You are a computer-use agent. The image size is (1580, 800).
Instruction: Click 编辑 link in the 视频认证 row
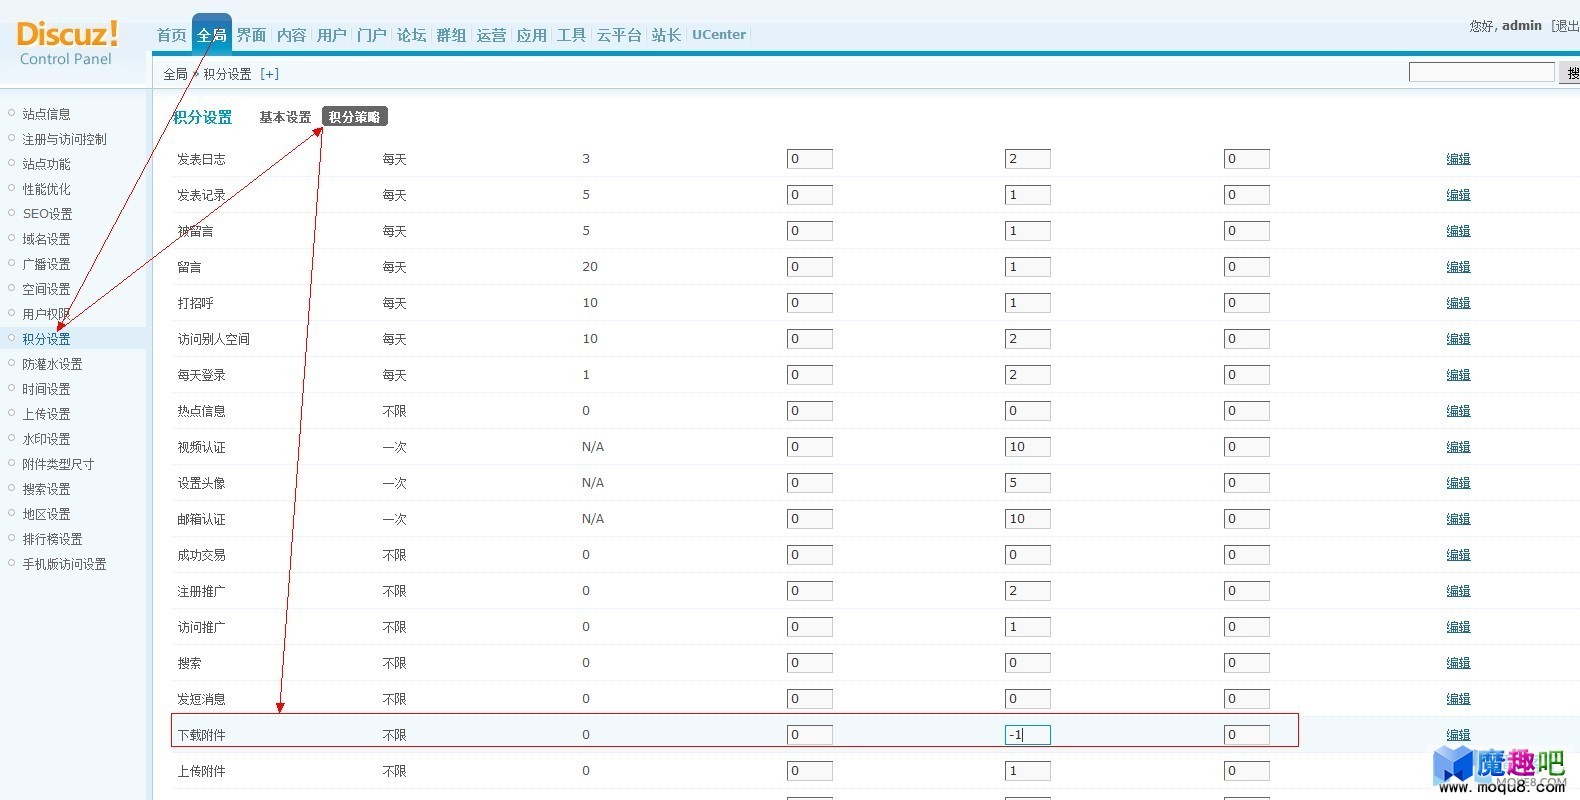[1458, 447]
